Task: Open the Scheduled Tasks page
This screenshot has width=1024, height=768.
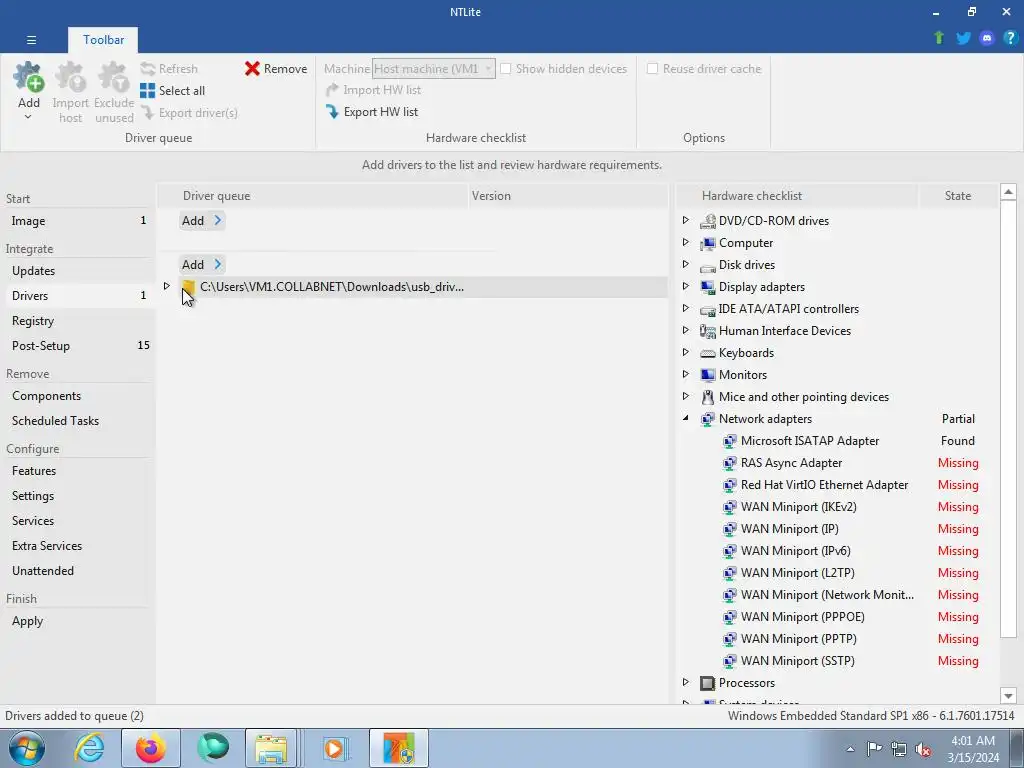Action: coord(78,421)
